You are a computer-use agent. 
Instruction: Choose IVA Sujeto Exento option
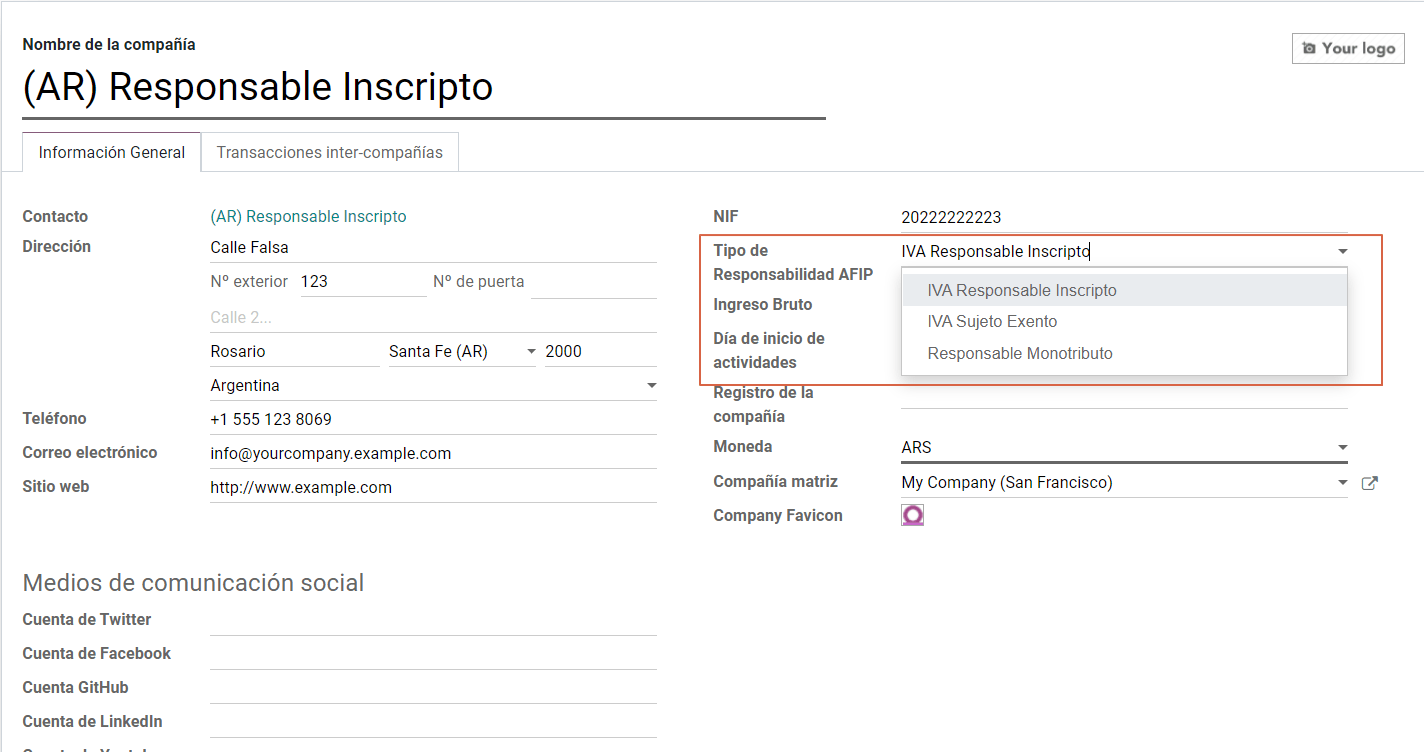[992, 322]
